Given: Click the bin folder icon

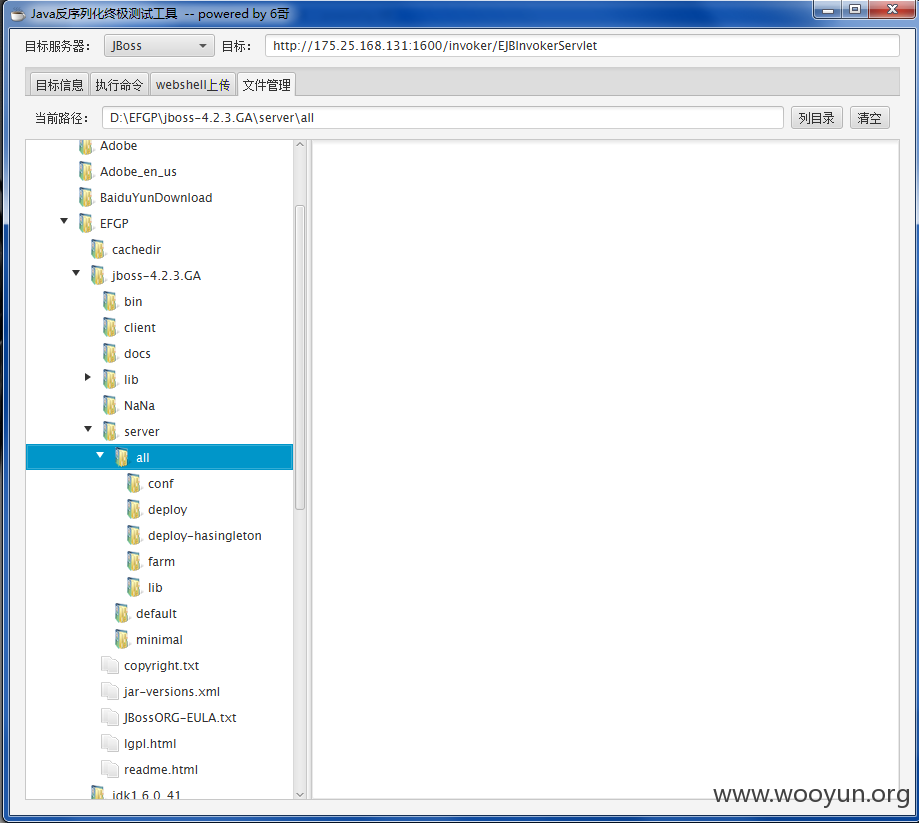Looking at the screenshot, I should click(x=110, y=301).
